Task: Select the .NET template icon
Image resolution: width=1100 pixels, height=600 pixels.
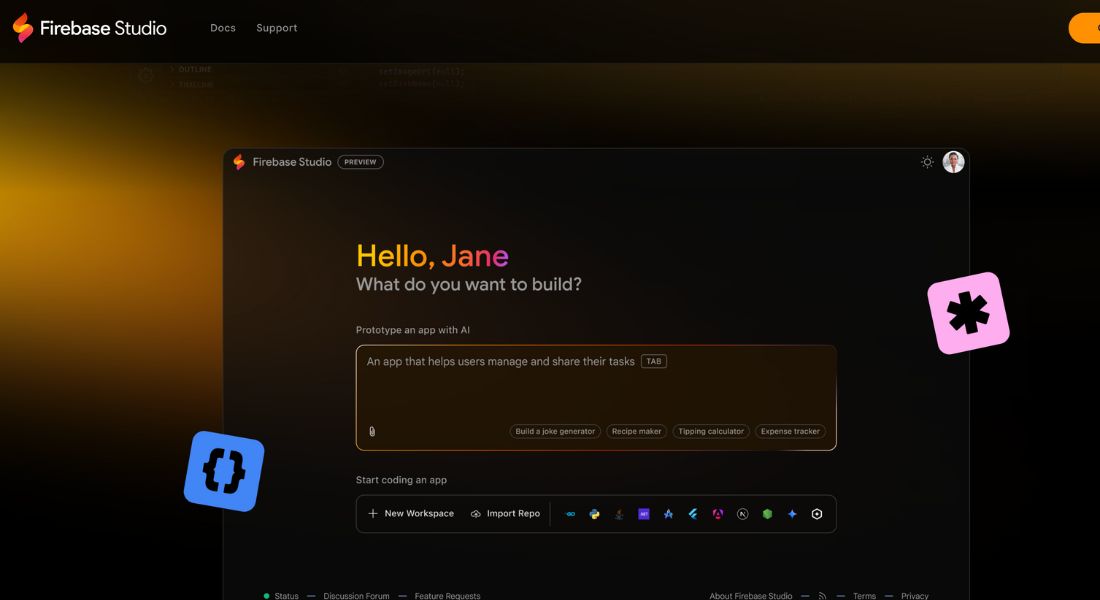Action: (x=643, y=514)
